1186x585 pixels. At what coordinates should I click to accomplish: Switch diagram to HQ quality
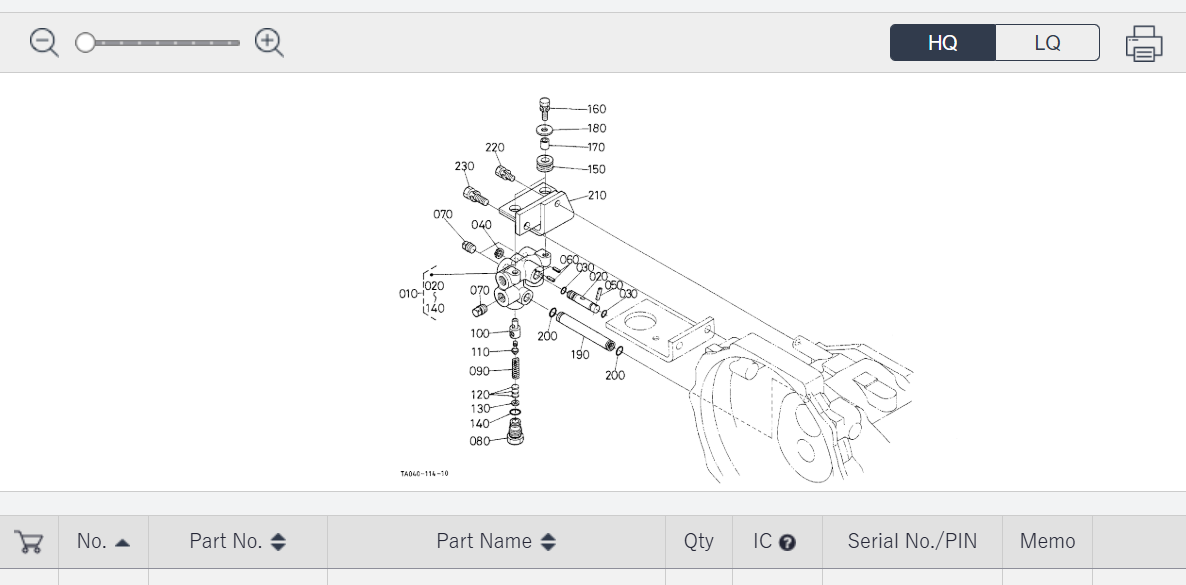point(943,43)
